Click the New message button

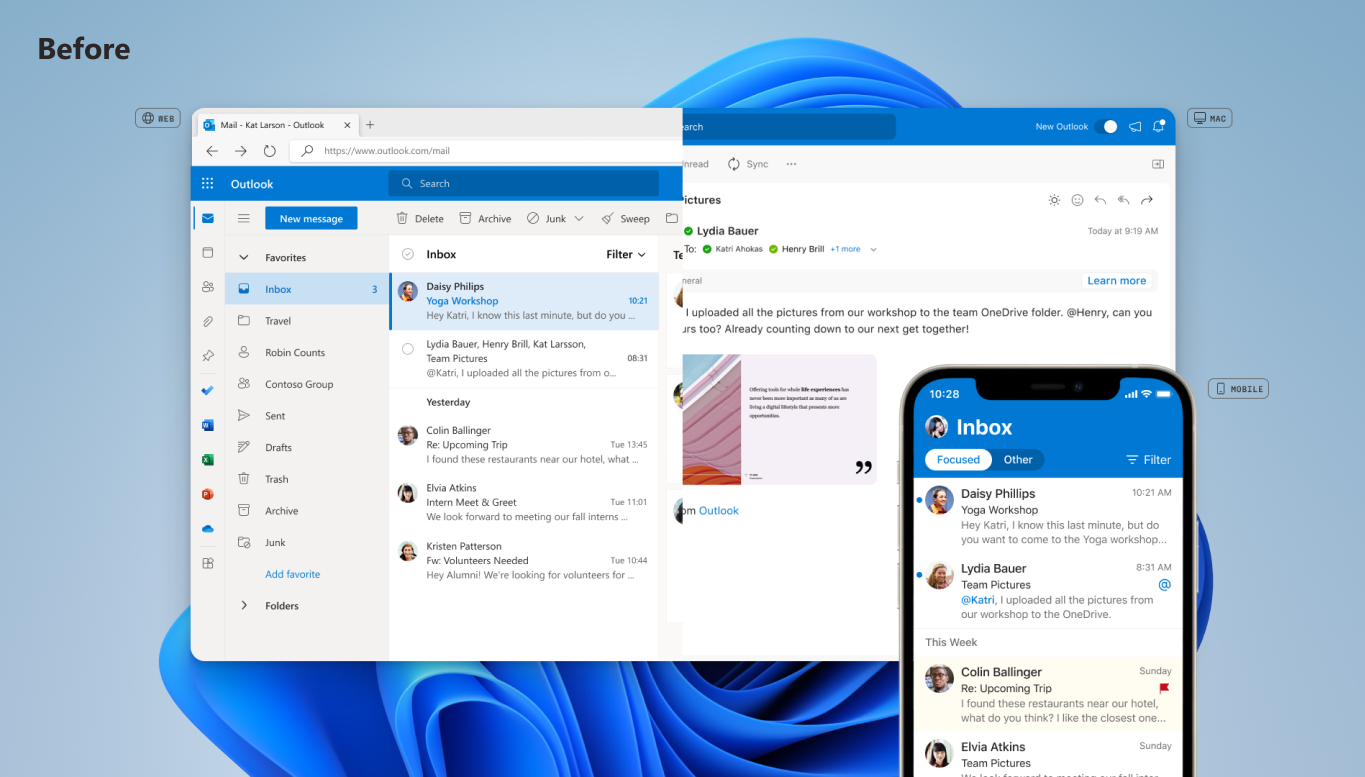point(311,218)
